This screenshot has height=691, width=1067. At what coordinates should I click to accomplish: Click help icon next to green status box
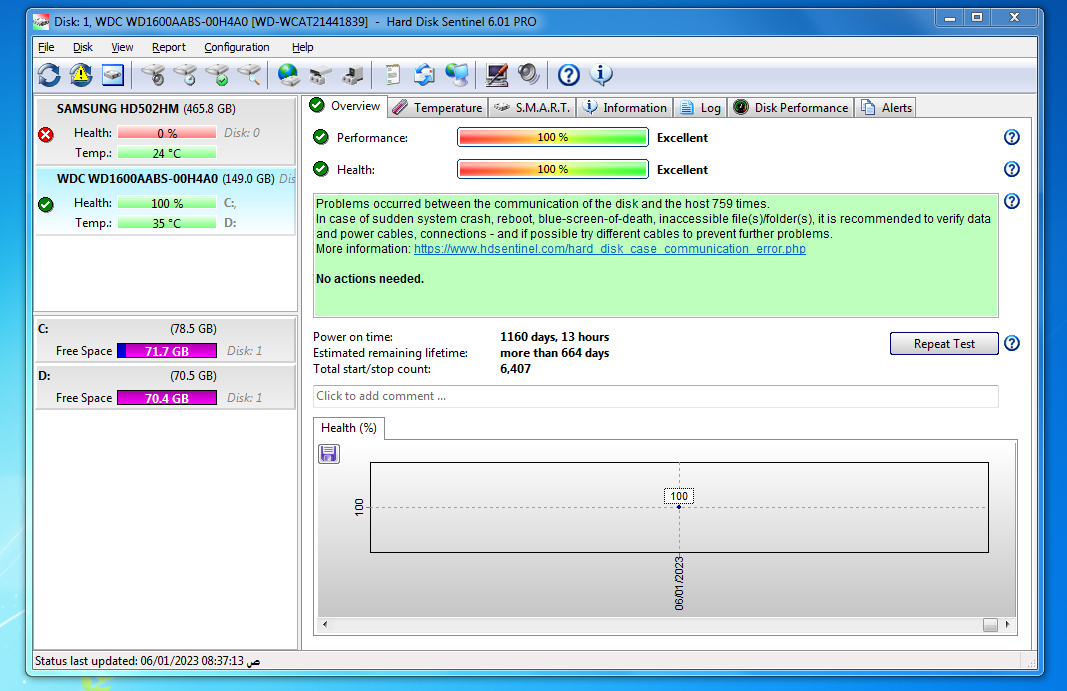tap(1012, 202)
